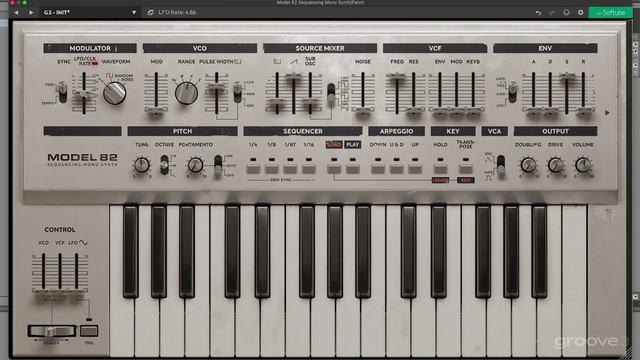Toggle the sub oscillator octave switch
The image size is (640, 360).
pos(331,94)
